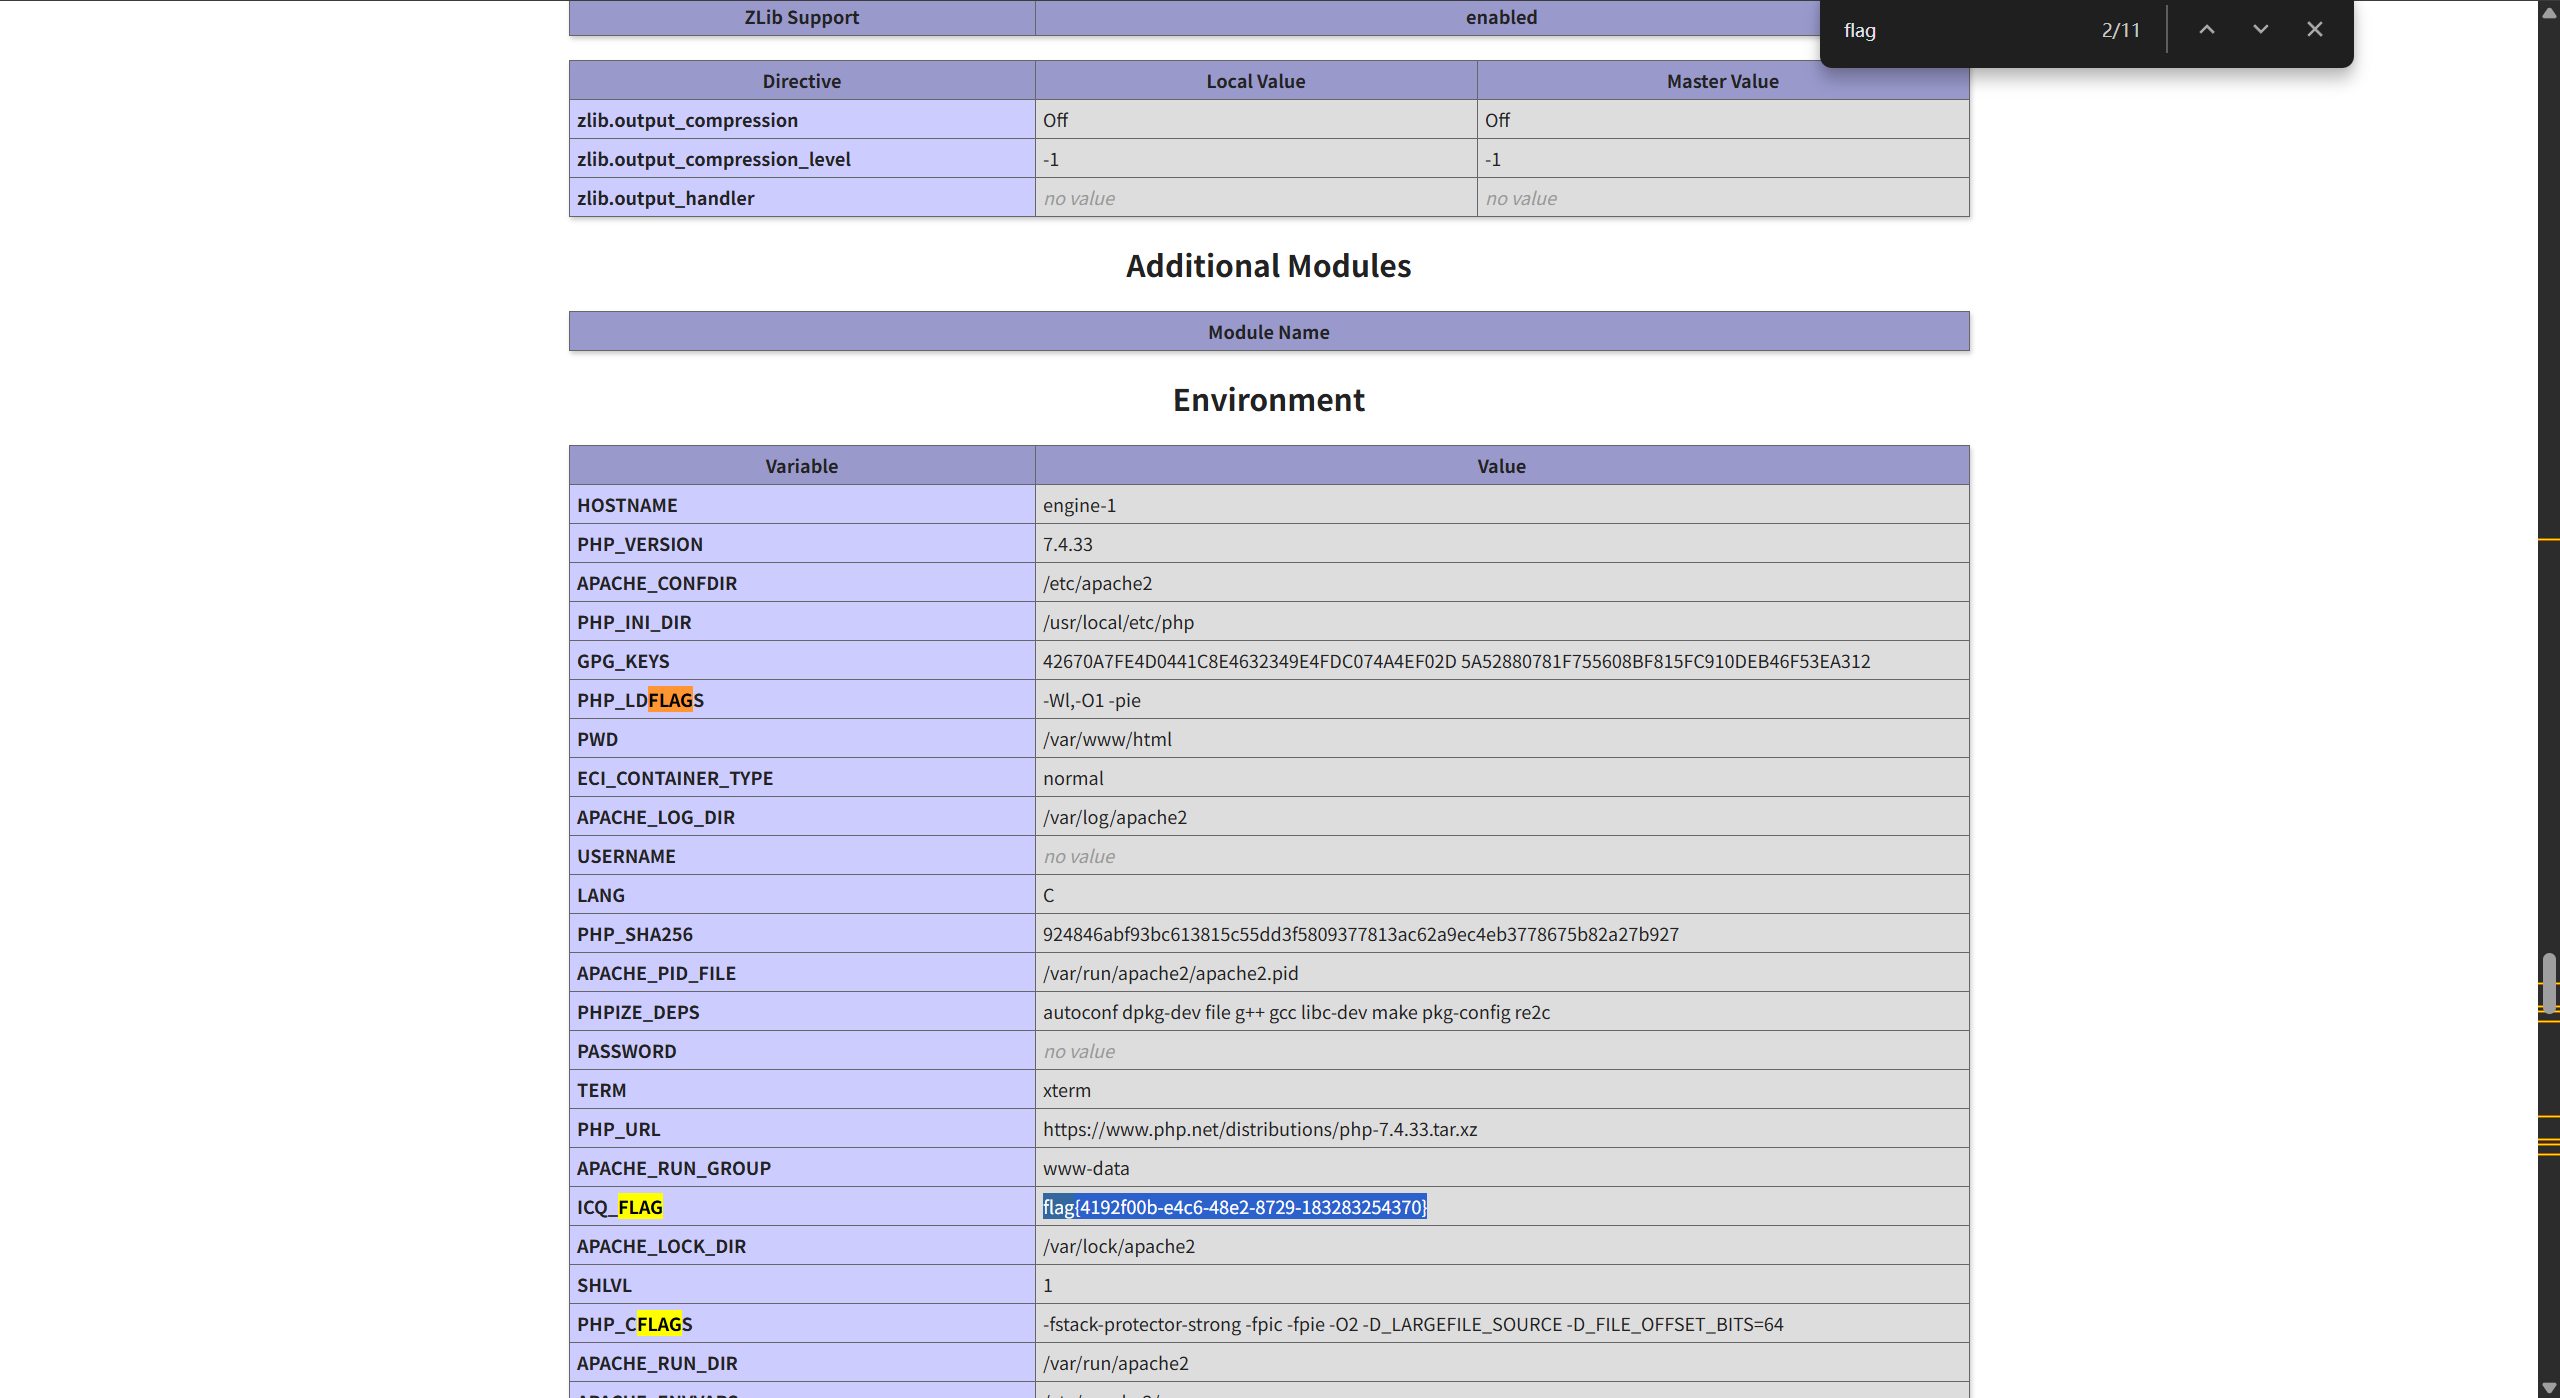Screen dimensions: 2560x1398
Task: Click the Environment section heading
Action: 1268,400
